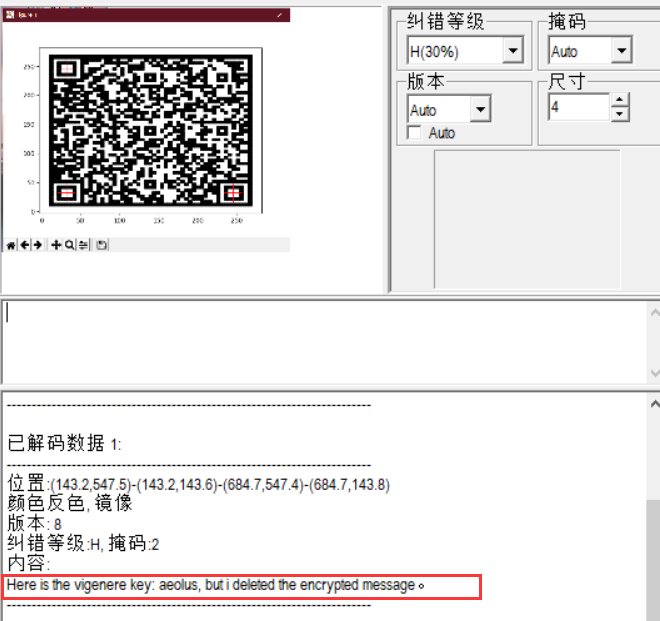Select the Zoom to rectangle tool
This screenshot has height=621, width=660.
point(69,245)
